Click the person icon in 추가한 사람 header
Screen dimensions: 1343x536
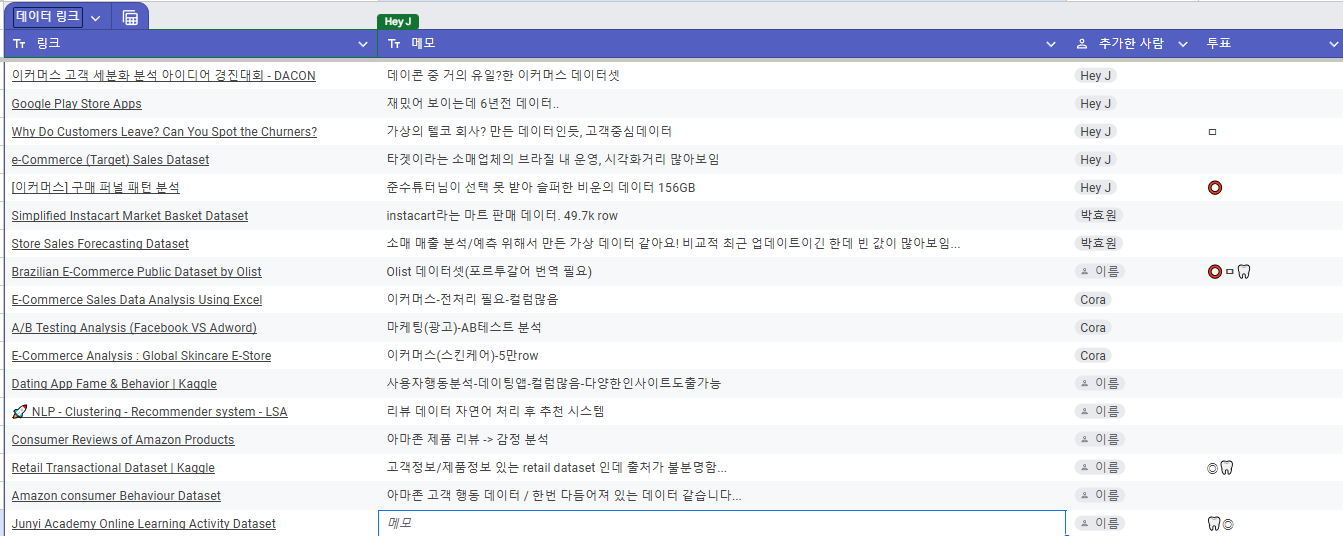[x=1082, y=44]
